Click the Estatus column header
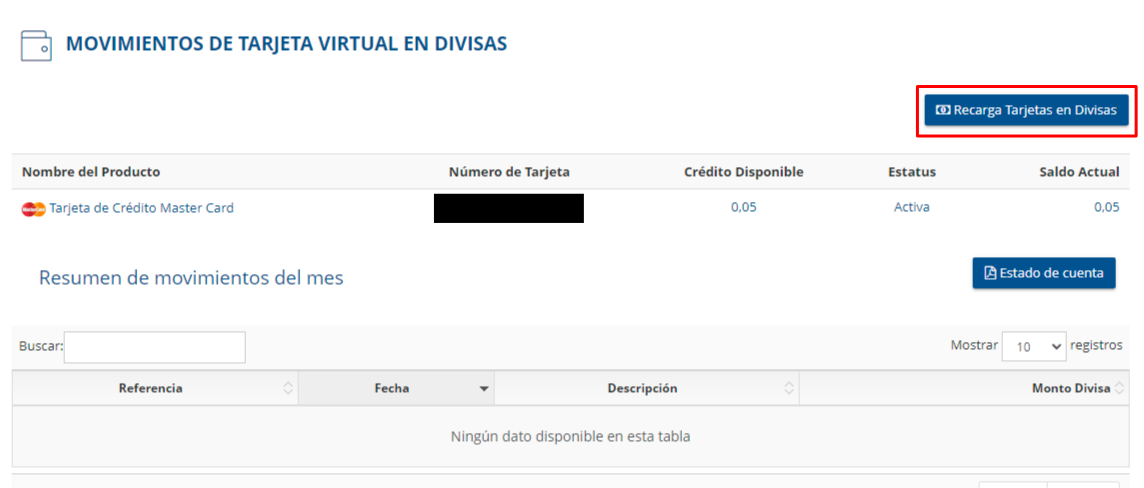 (x=912, y=172)
